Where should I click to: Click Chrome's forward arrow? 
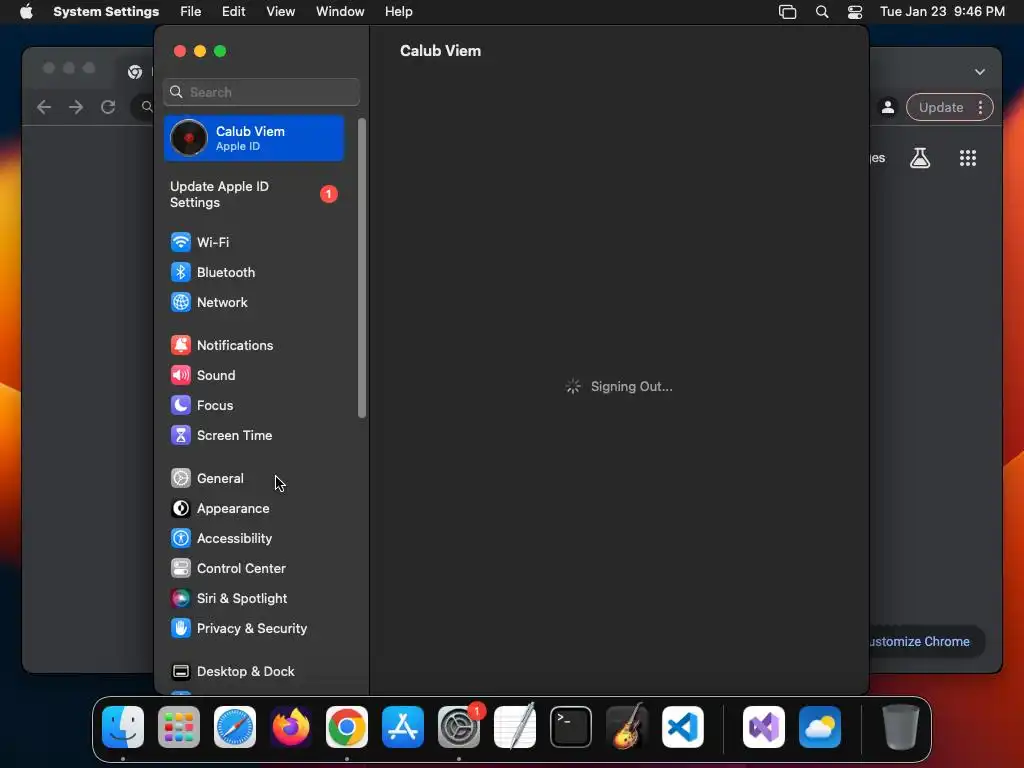click(76, 107)
